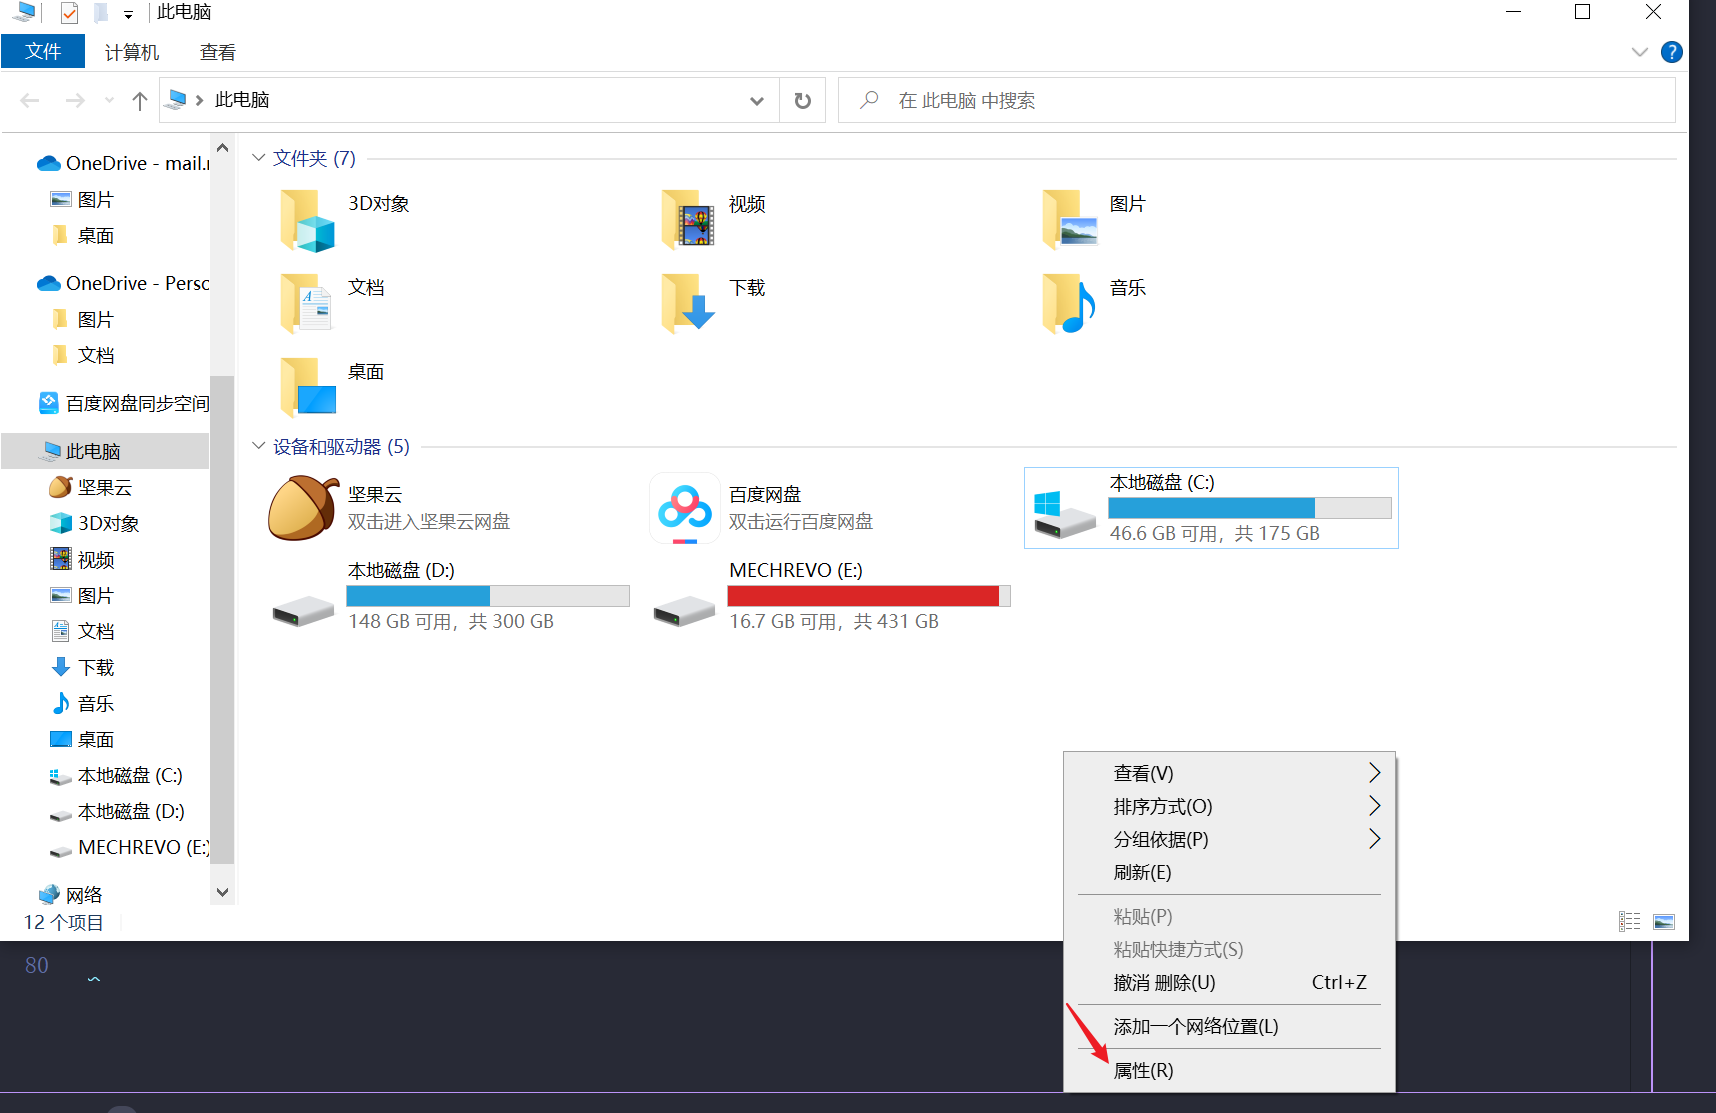Image resolution: width=1716 pixels, height=1113 pixels.
Task: Choose 刷新(E) from the context menu
Action: 1142,872
